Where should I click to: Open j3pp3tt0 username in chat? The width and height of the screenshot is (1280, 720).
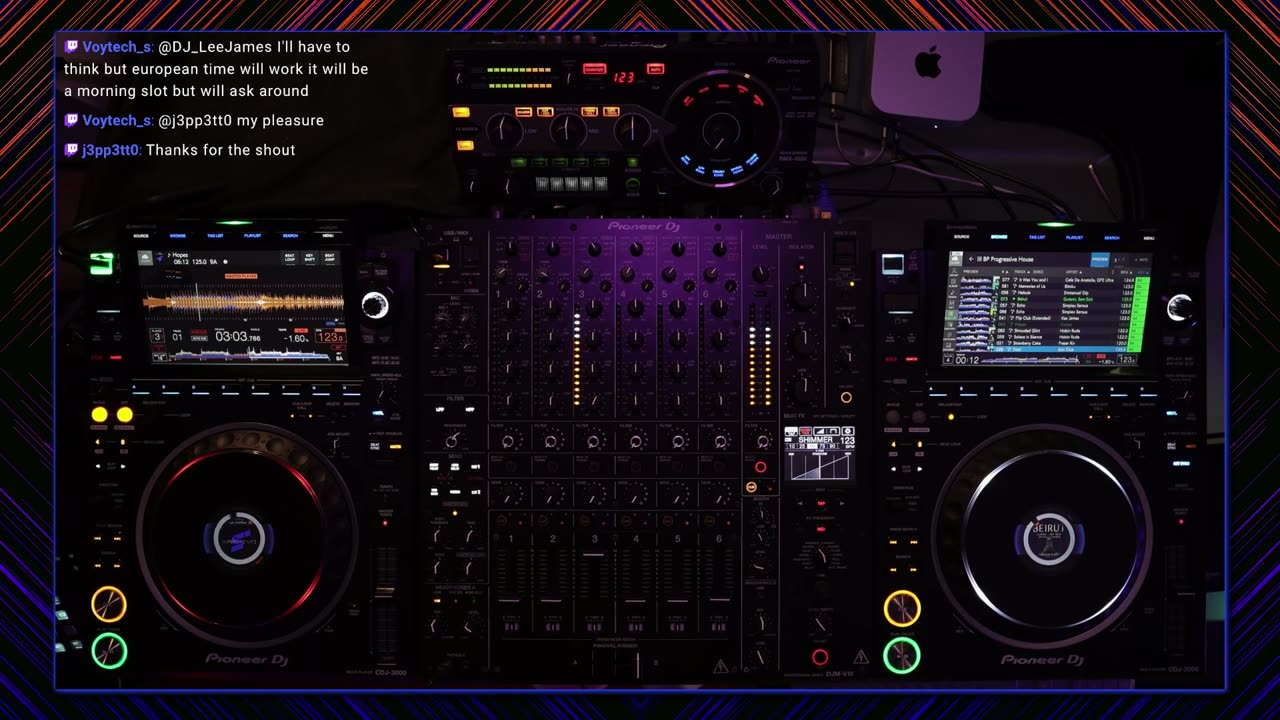pos(111,150)
